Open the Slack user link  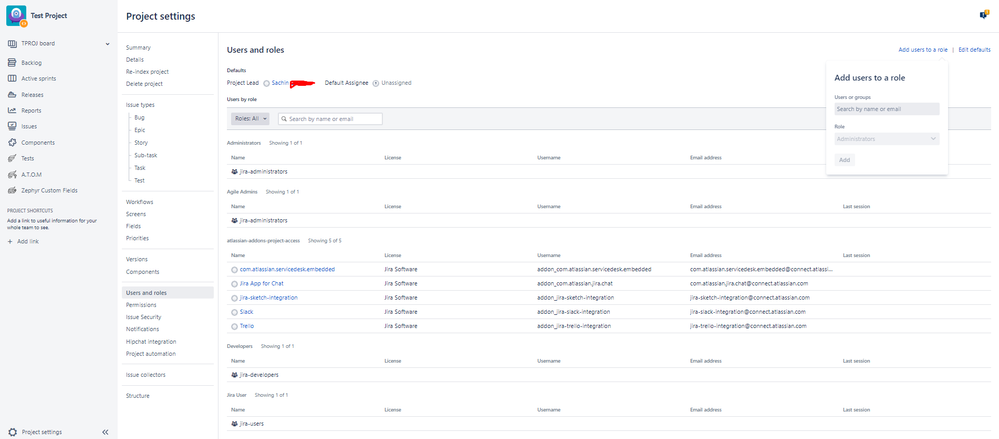[x=247, y=312]
